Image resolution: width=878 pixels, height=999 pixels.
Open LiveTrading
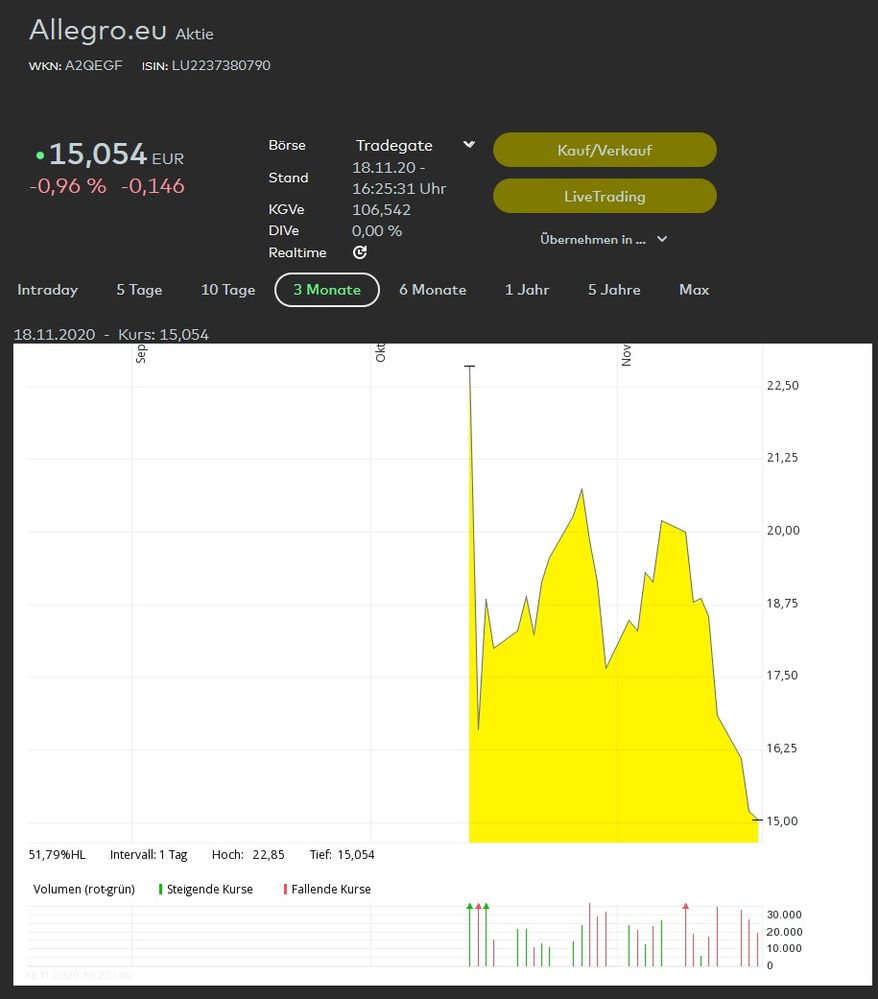point(604,197)
